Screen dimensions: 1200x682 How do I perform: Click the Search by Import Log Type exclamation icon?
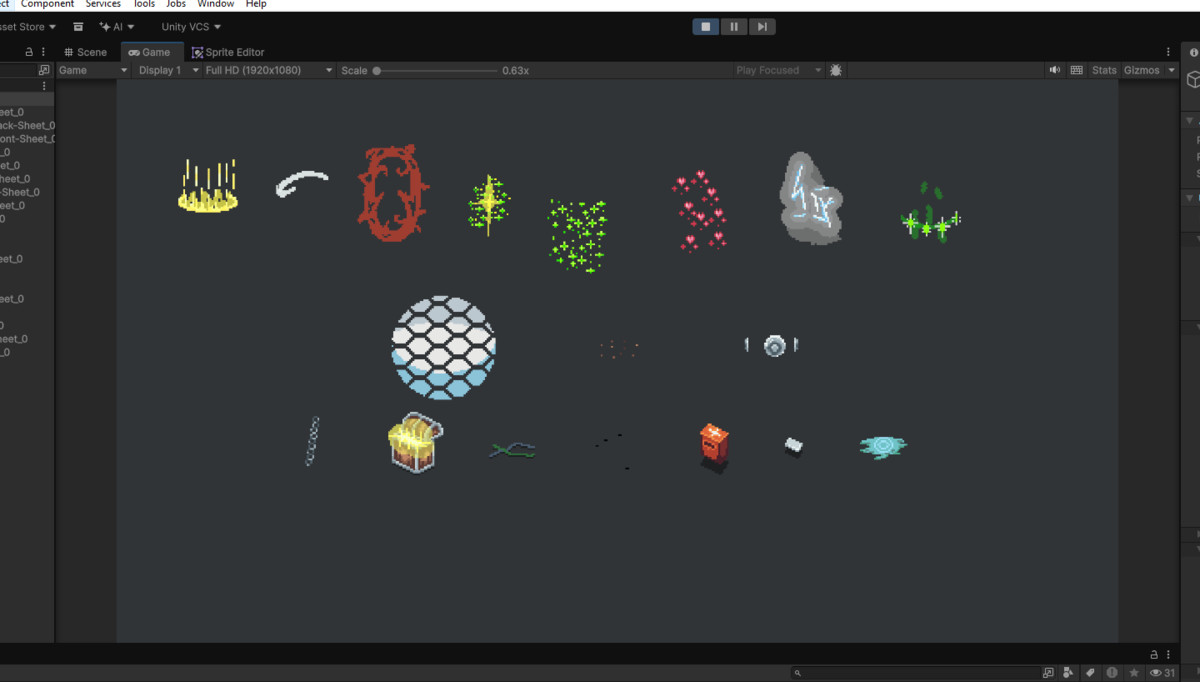[1112, 673]
